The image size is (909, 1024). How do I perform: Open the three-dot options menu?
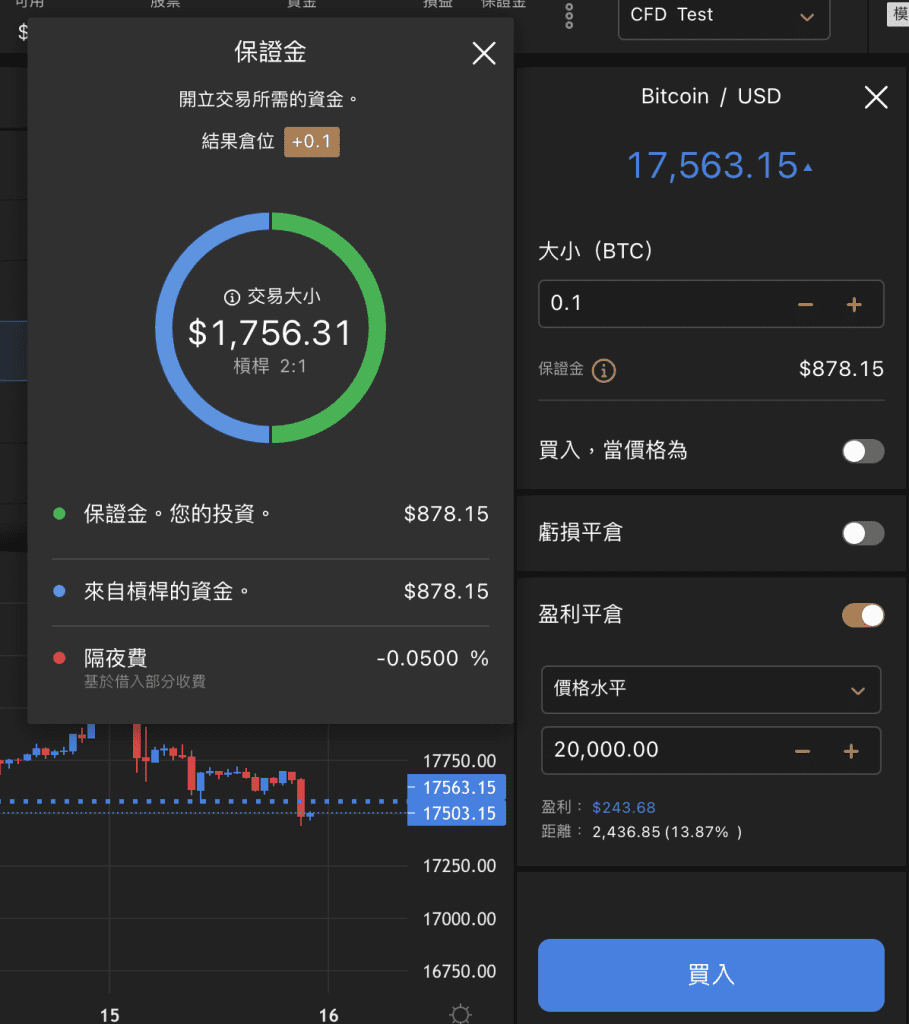point(569,16)
